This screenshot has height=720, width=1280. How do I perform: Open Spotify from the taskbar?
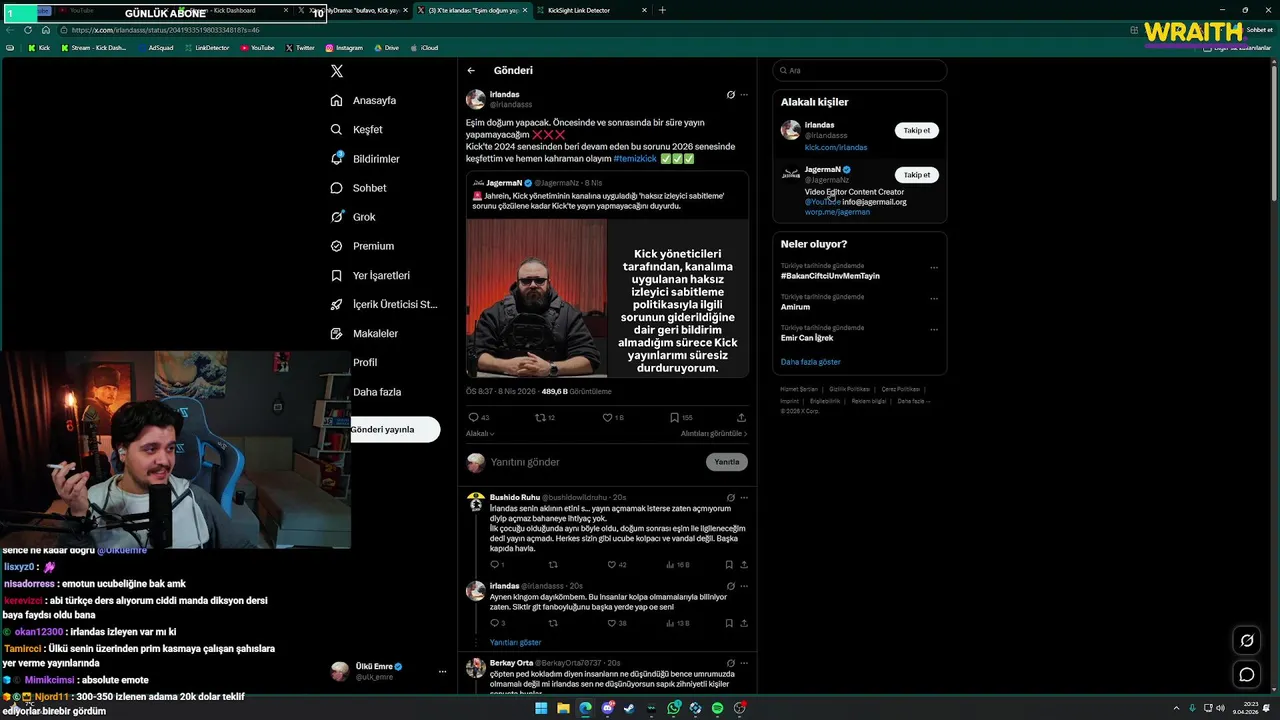click(x=717, y=708)
